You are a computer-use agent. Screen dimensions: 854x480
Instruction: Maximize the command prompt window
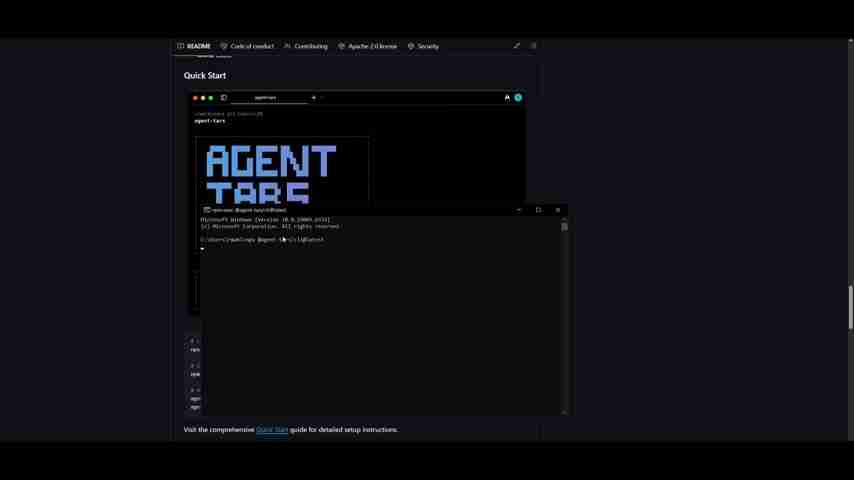click(x=538, y=210)
